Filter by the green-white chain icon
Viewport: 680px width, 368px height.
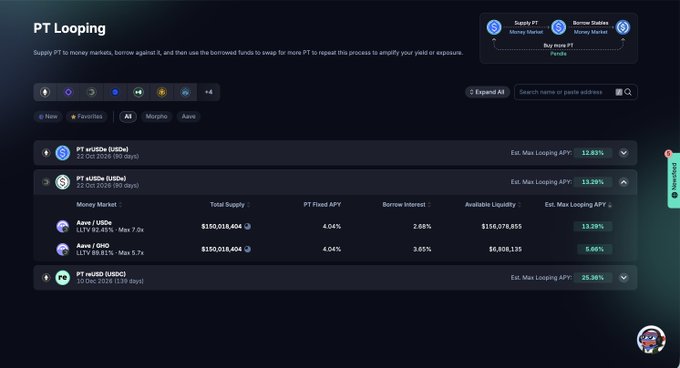[138, 92]
